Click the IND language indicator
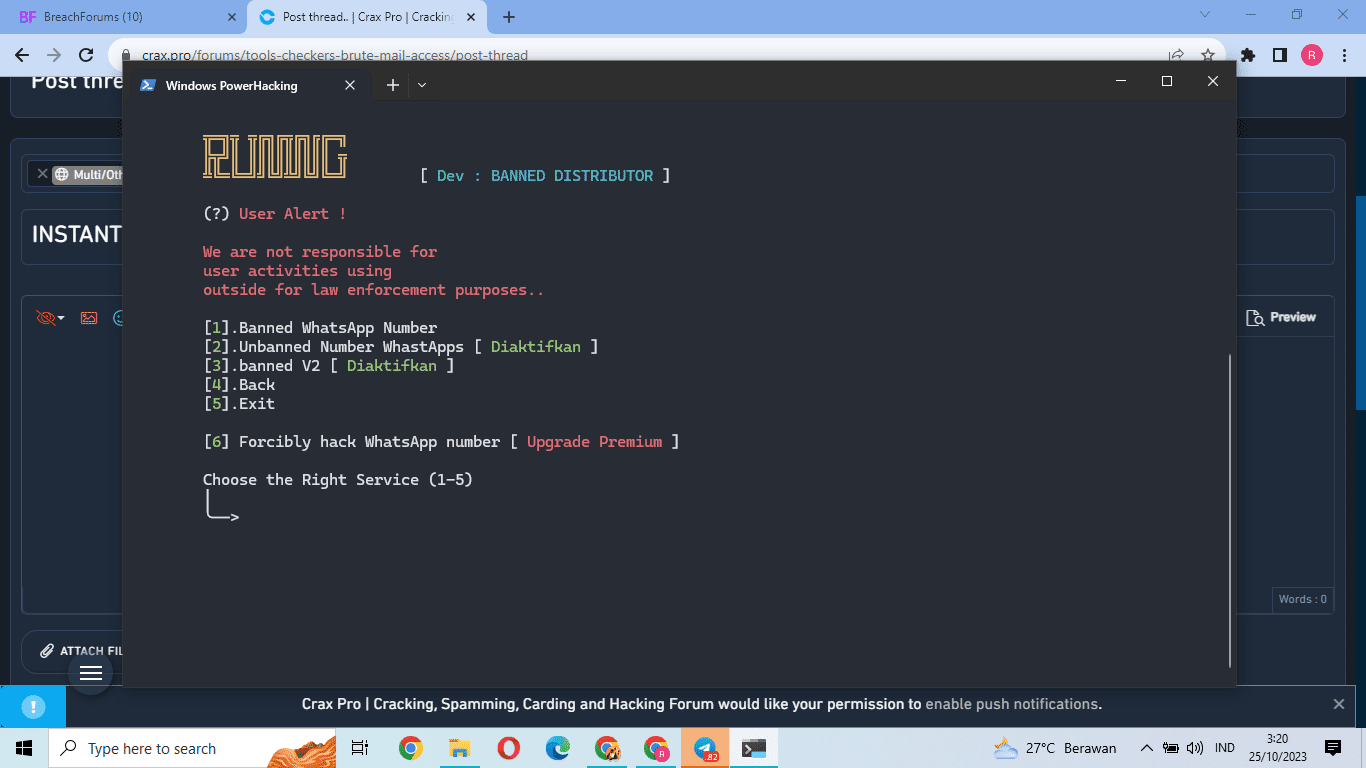 1224,748
